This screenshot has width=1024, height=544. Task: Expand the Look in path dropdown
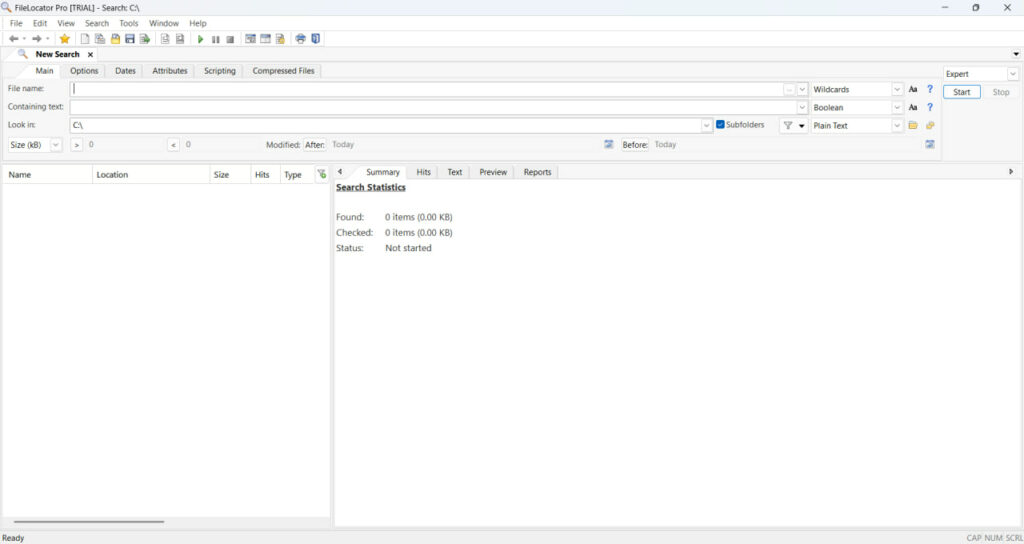pyautogui.click(x=707, y=125)
